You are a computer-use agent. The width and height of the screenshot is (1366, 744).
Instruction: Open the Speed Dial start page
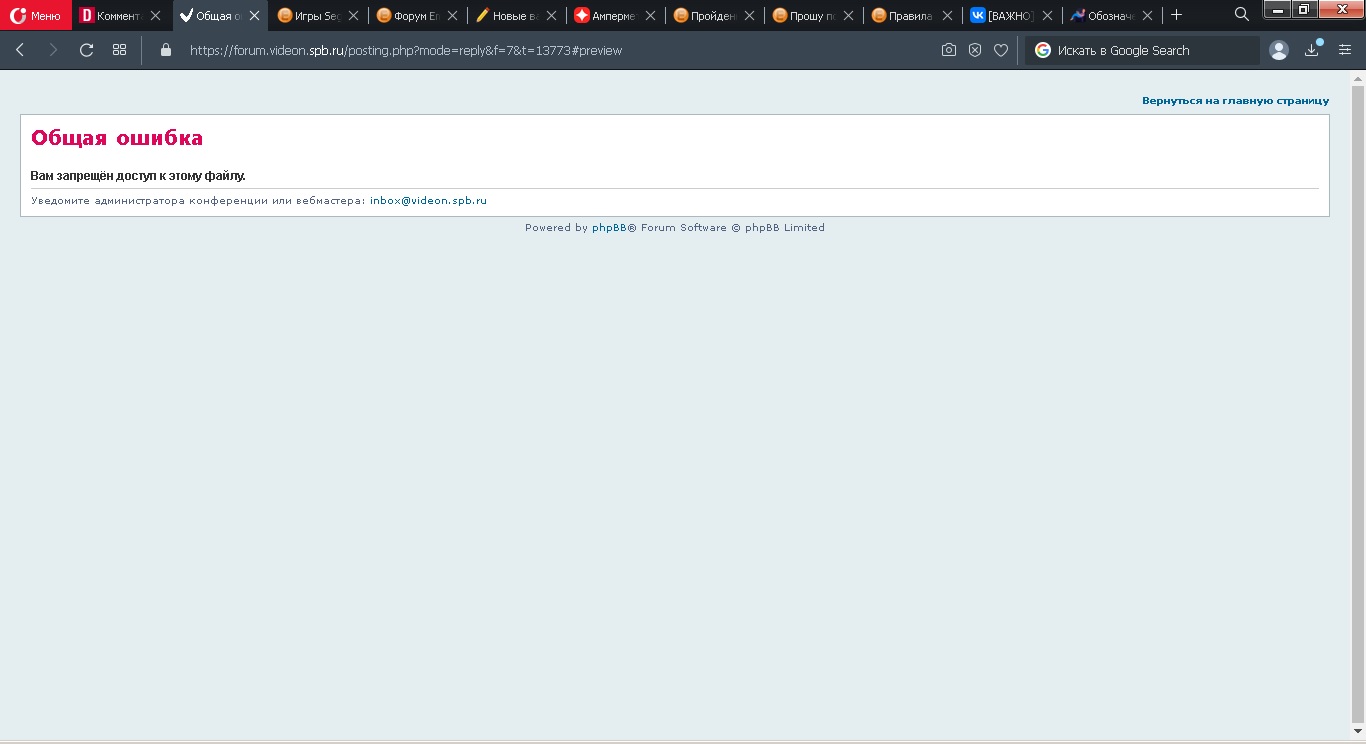tap(119, 50)
